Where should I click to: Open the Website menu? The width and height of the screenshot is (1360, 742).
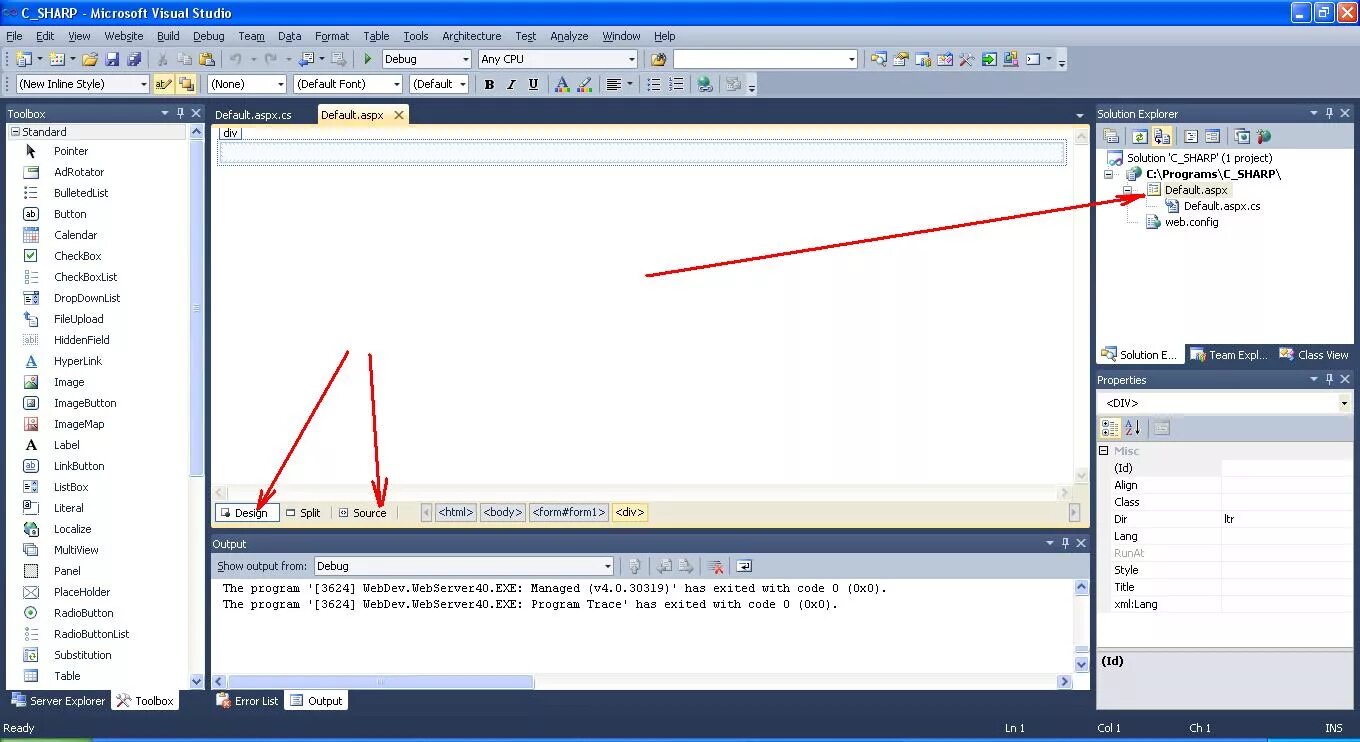click(x=124, y=36)
